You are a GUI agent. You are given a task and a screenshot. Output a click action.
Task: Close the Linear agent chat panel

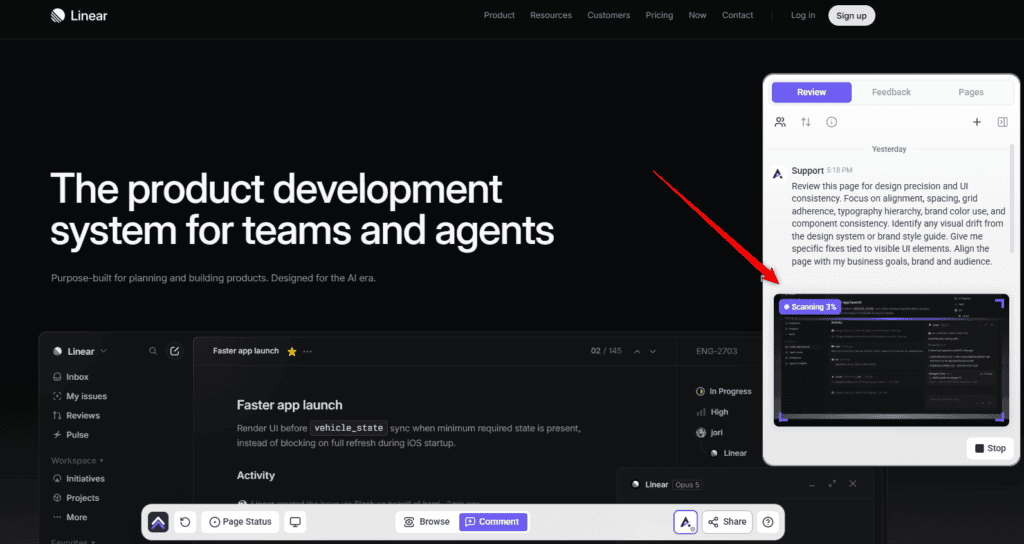[853, 484]
